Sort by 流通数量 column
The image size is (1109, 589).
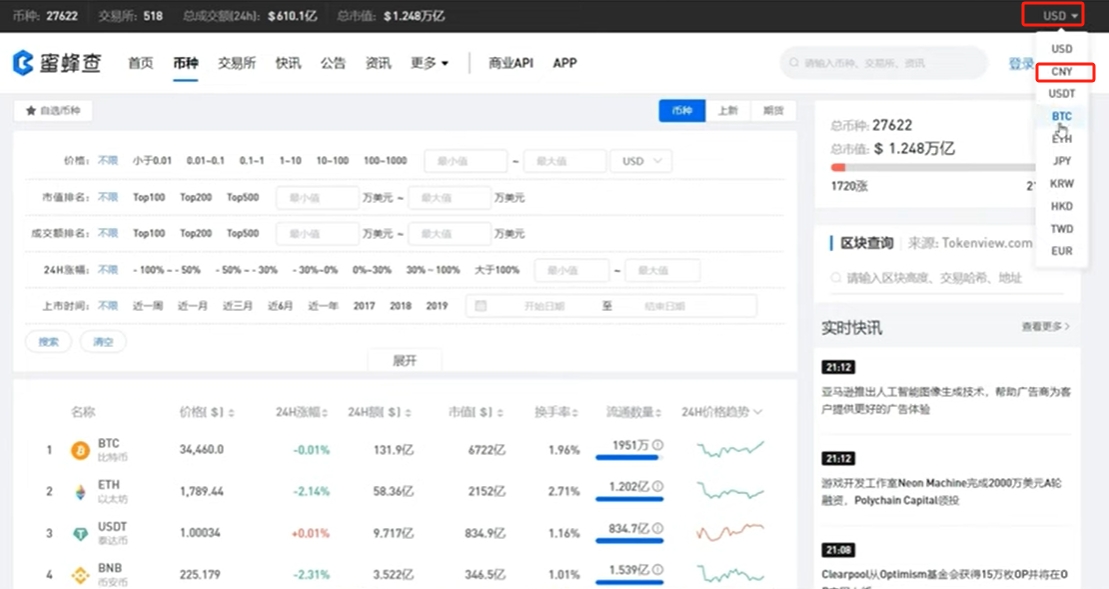pos(658,412)
